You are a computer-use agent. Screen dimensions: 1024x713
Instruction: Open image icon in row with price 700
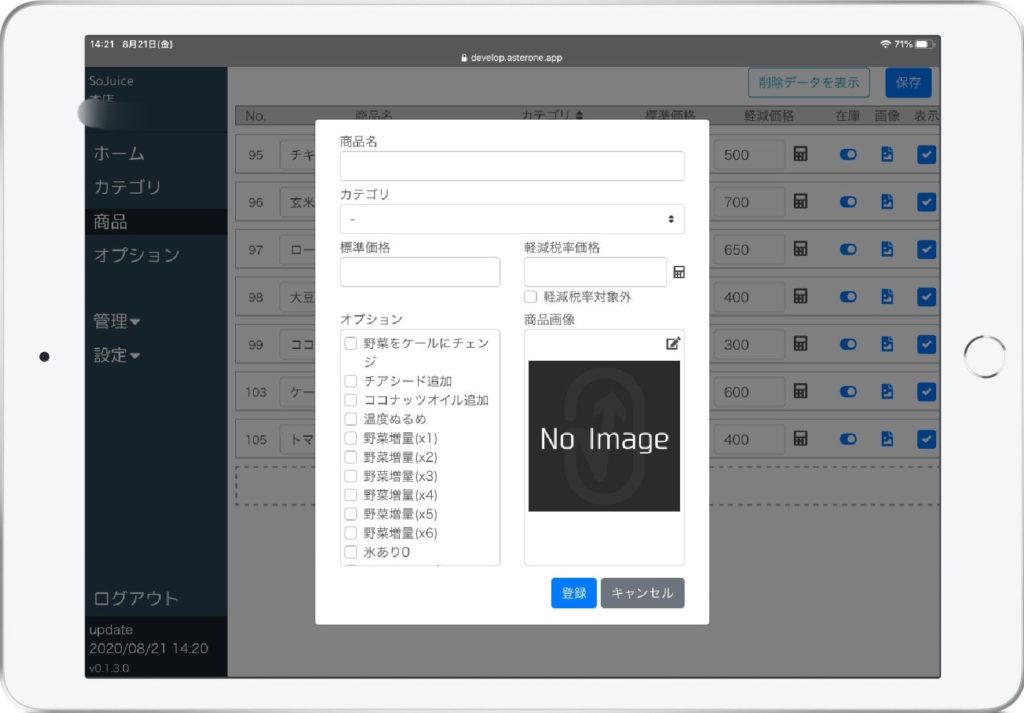tap(886, 202)
